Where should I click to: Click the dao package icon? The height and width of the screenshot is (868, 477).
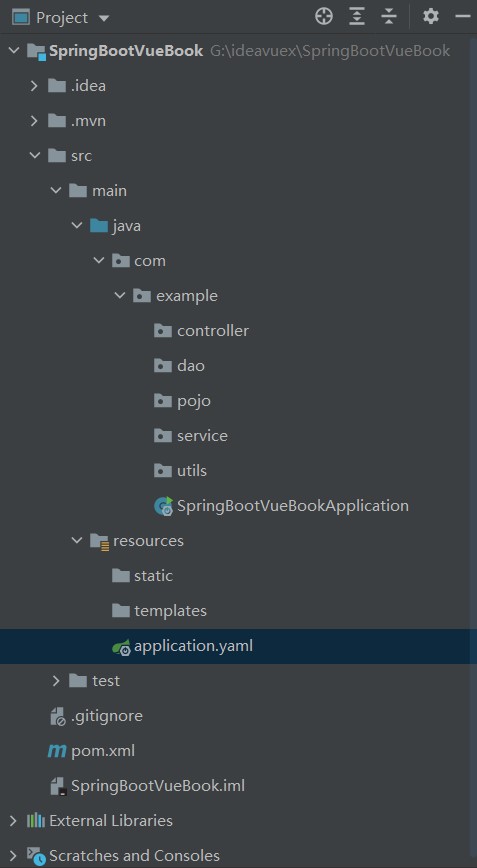tap(163, 365)
